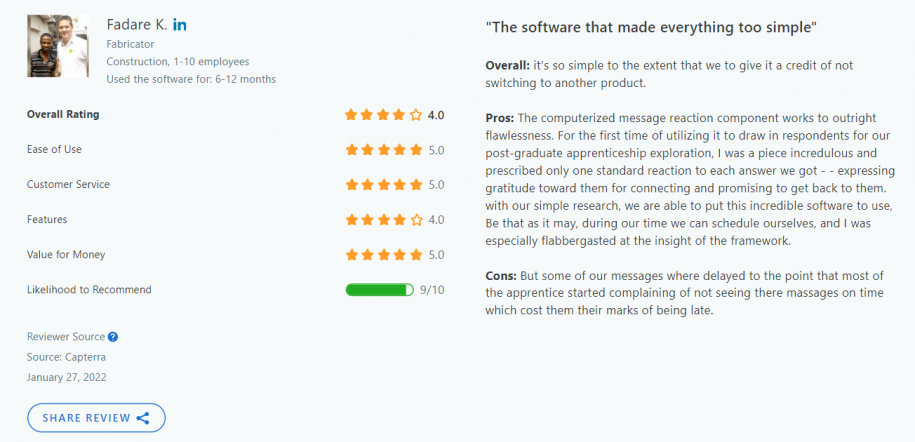Open Fadare K.'s LinkedIn profile icon
The width and height of the screenshot is (915, 442).
(180, 24)
